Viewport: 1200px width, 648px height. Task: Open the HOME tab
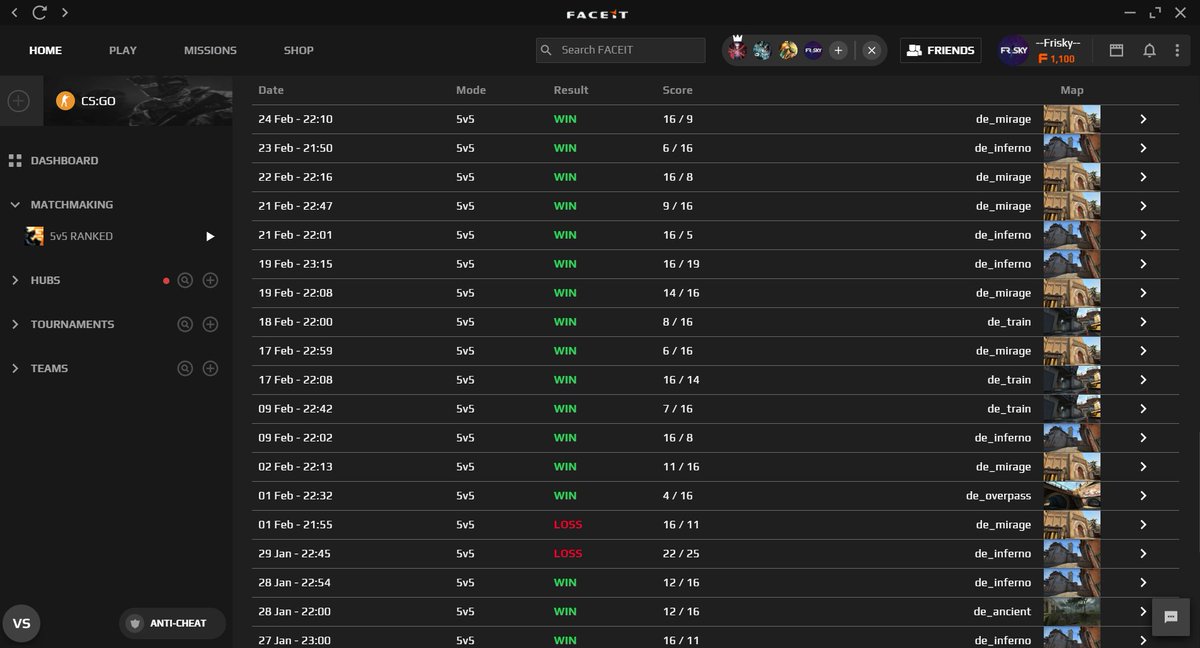coord(45,50)
